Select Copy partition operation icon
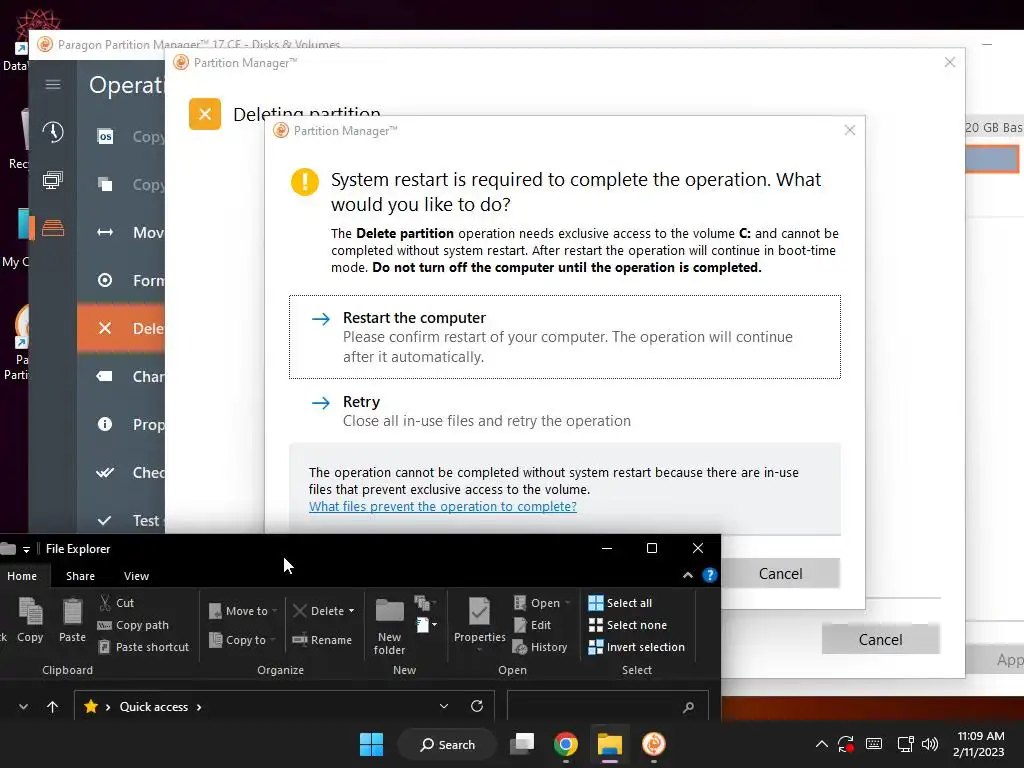Image resolution: width=1024 pixels, height=768 pixels. pyautogui.click(x=105, y=184)
